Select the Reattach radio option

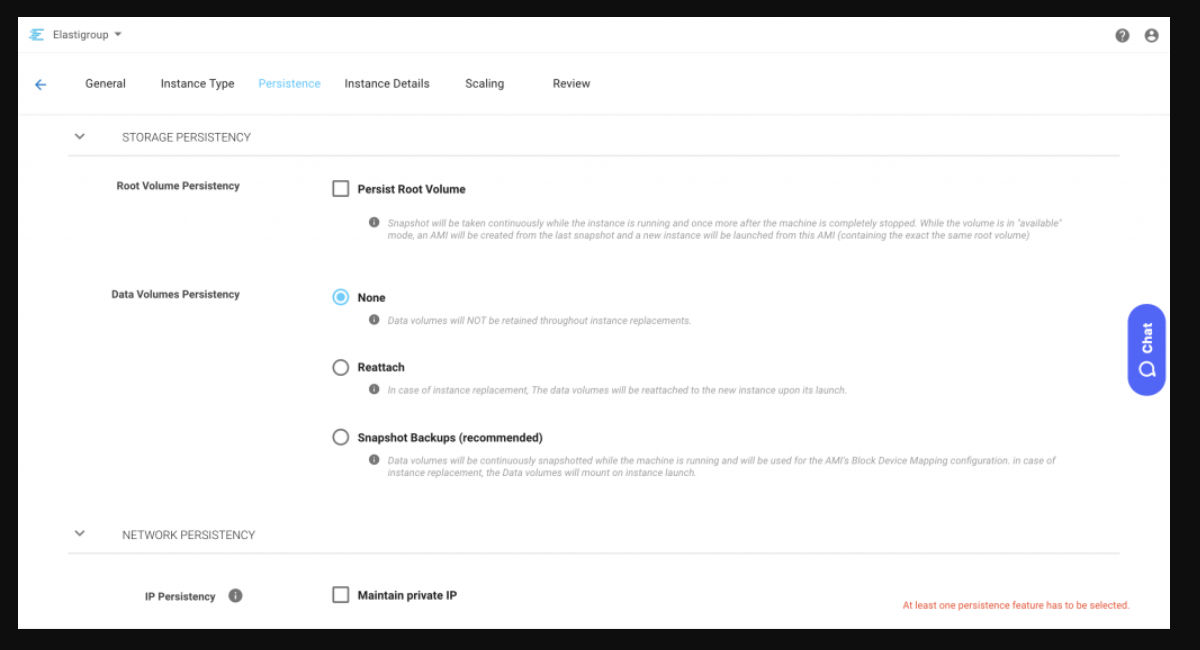pos(341,367)
